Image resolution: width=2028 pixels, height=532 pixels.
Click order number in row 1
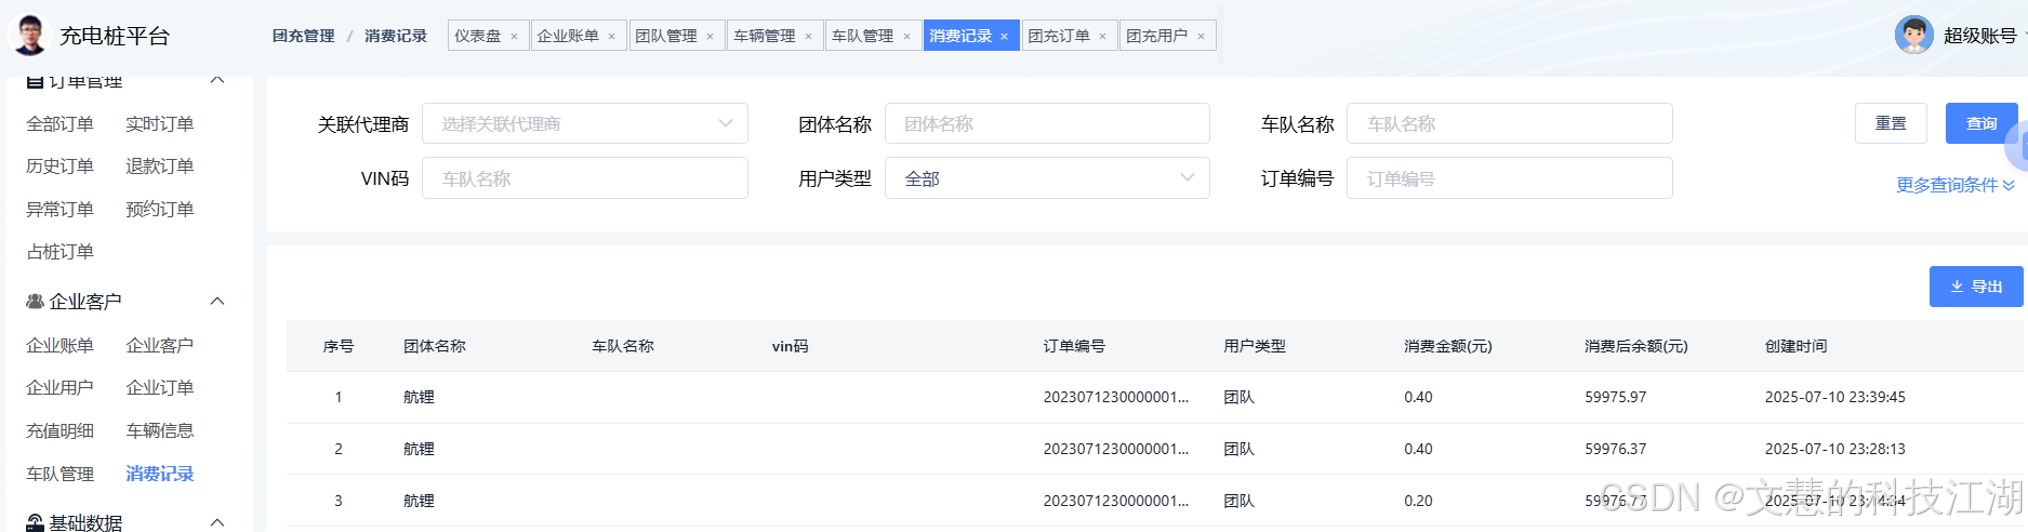point(1116,397)
